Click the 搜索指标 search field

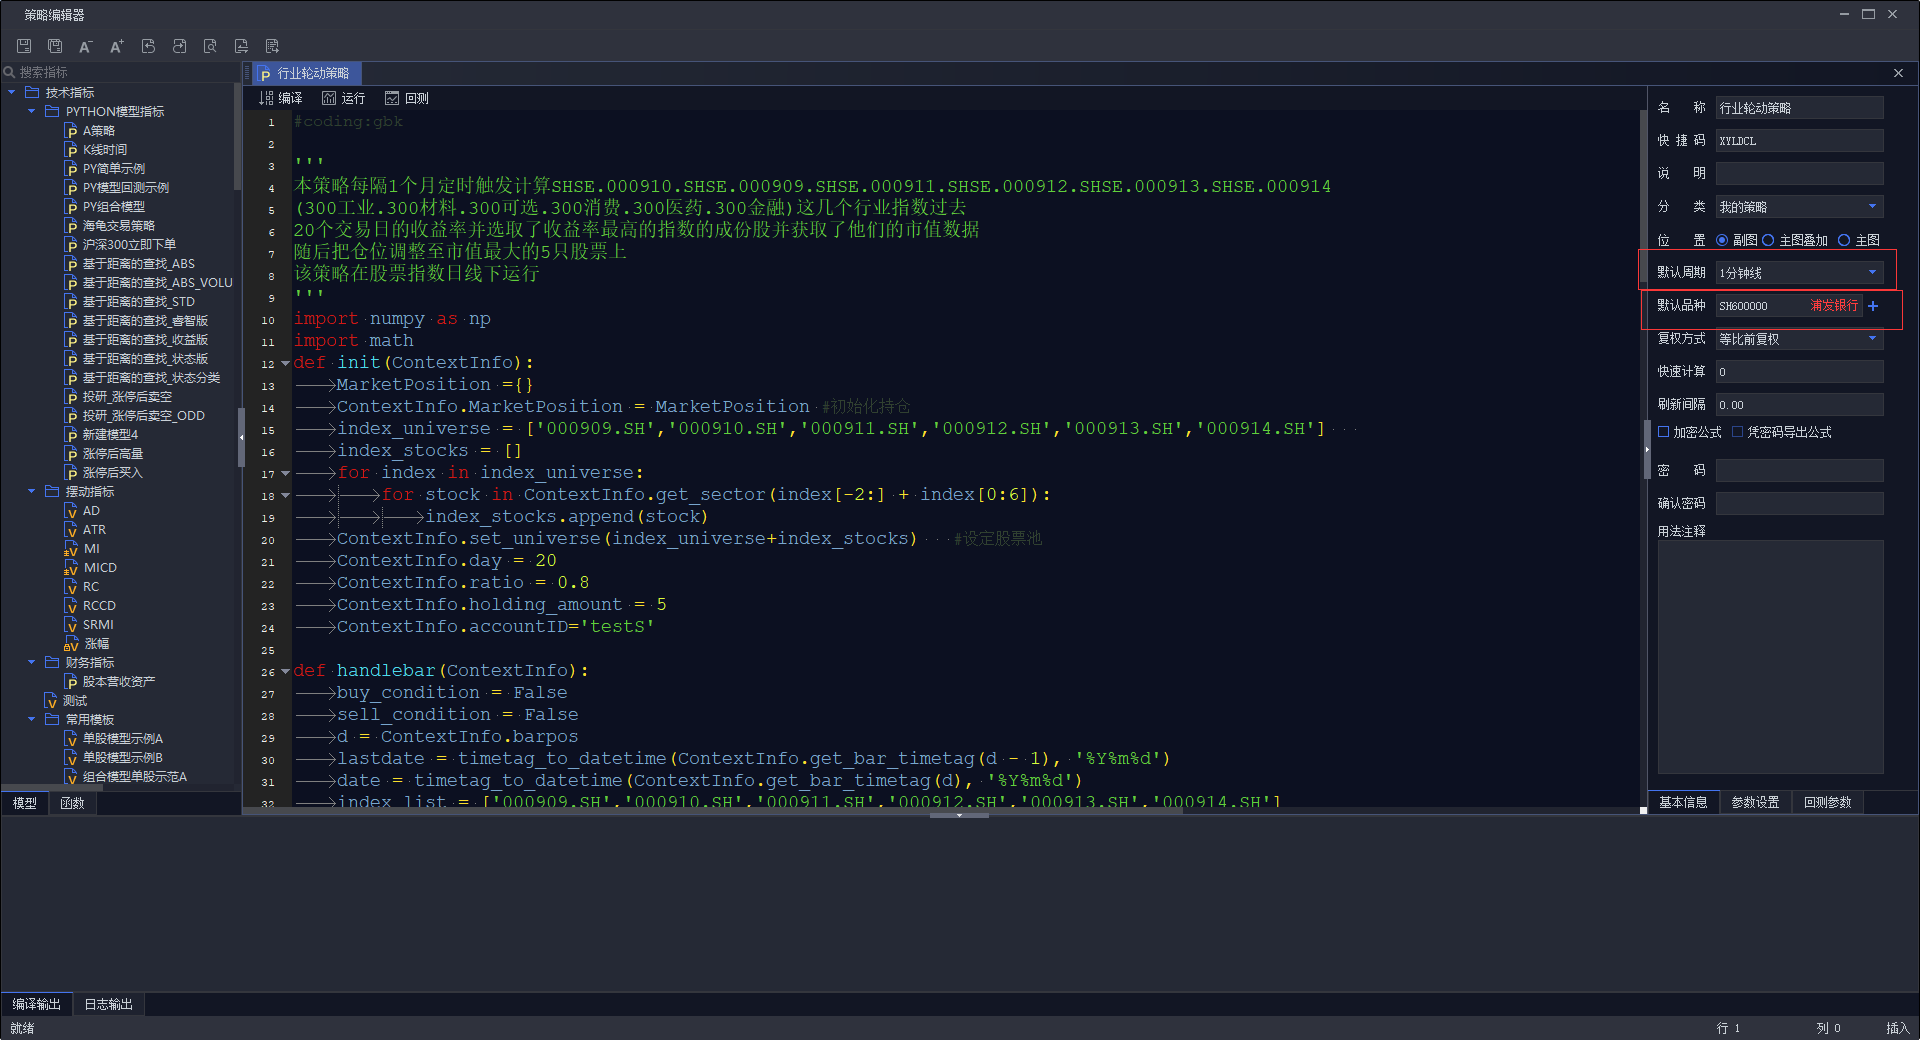120,72
